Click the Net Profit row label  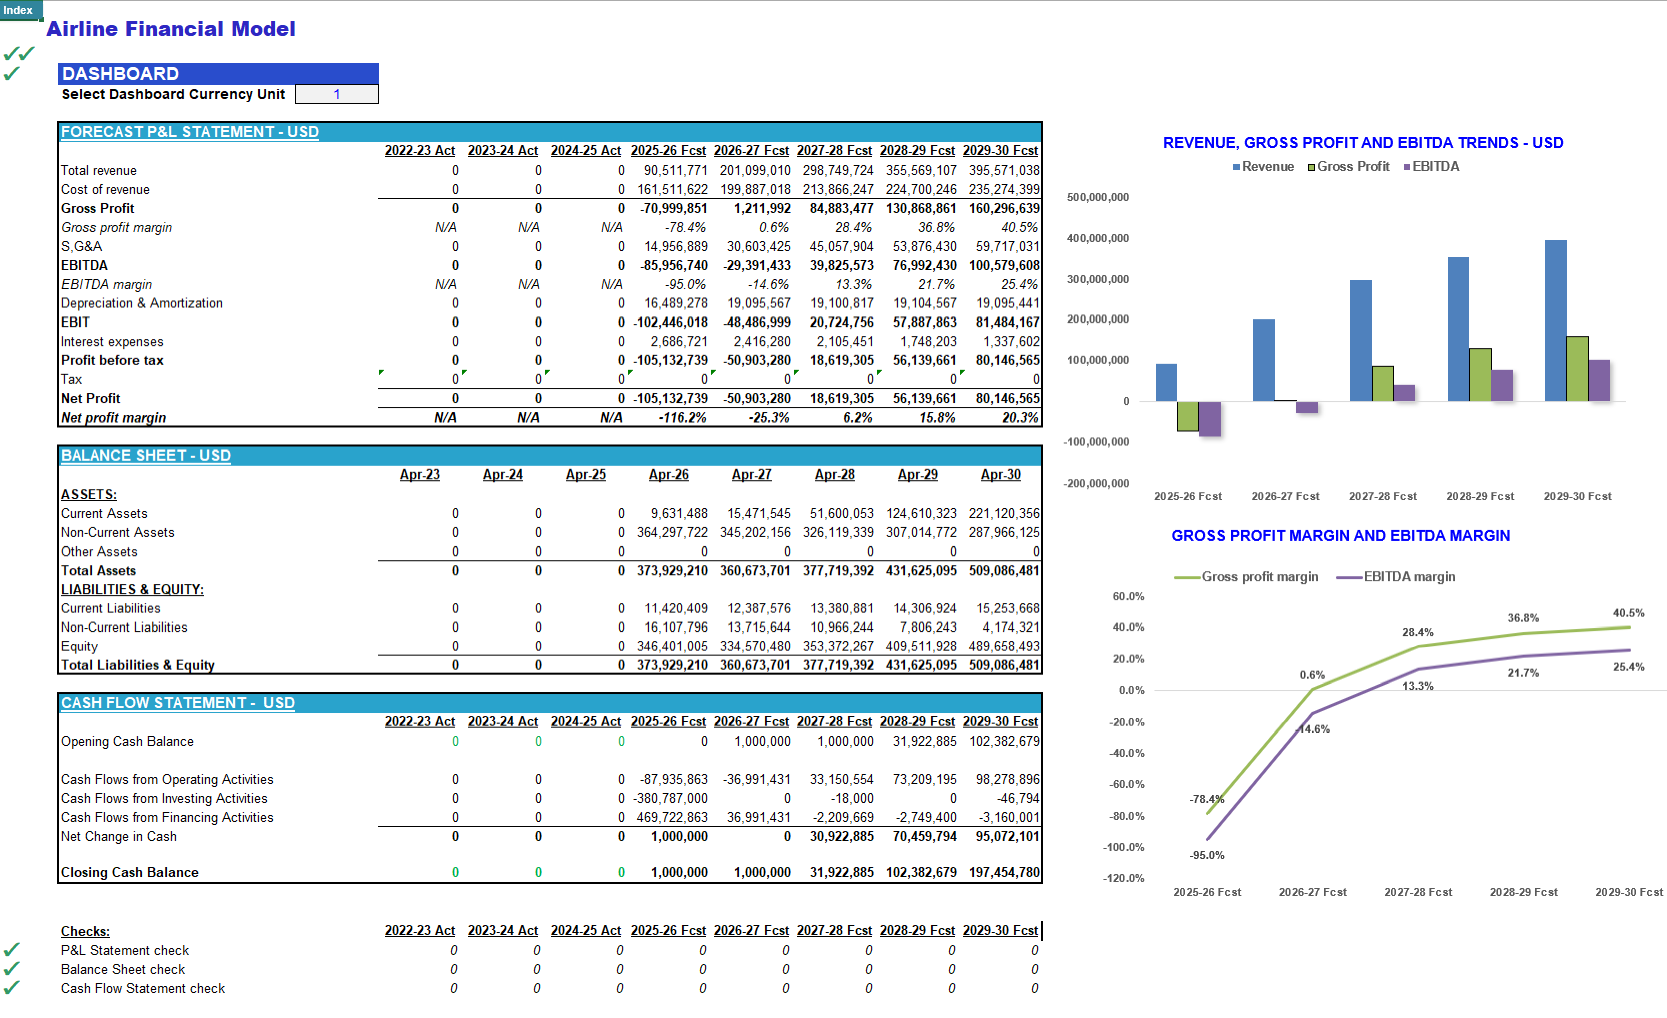click(x=90, y=399)
